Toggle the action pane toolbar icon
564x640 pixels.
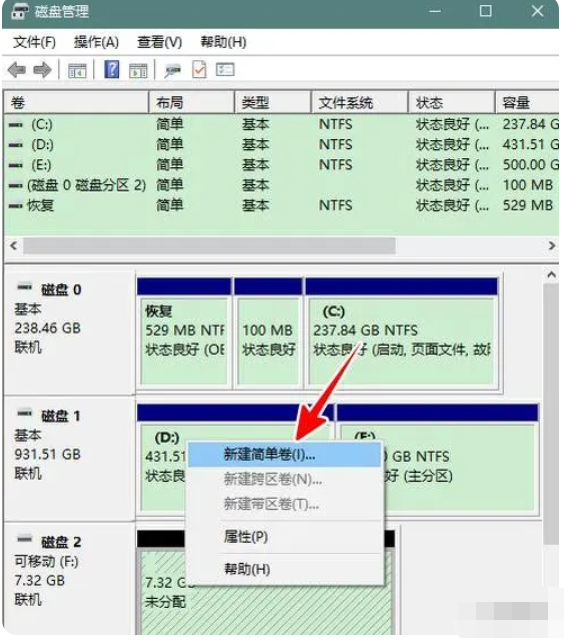(138, 70)
